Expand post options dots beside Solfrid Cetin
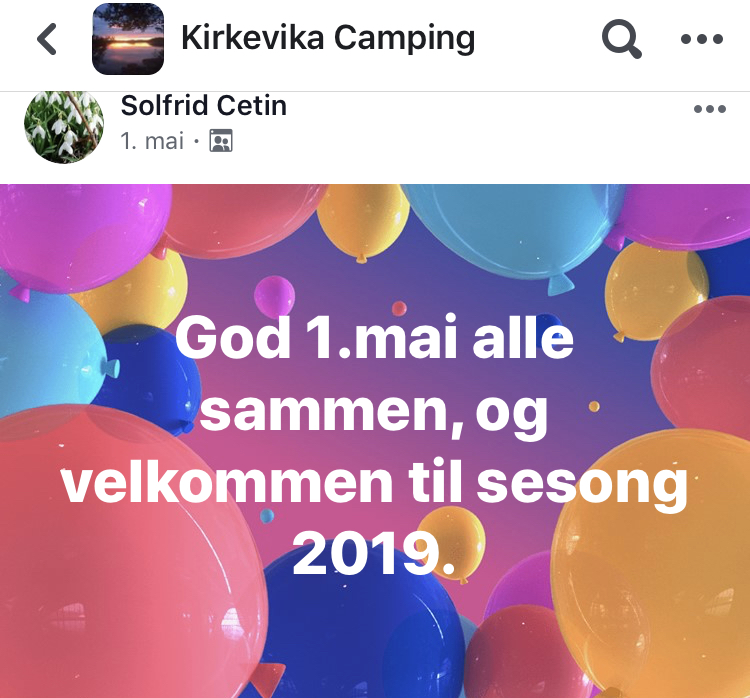 (x=710, y=109)
